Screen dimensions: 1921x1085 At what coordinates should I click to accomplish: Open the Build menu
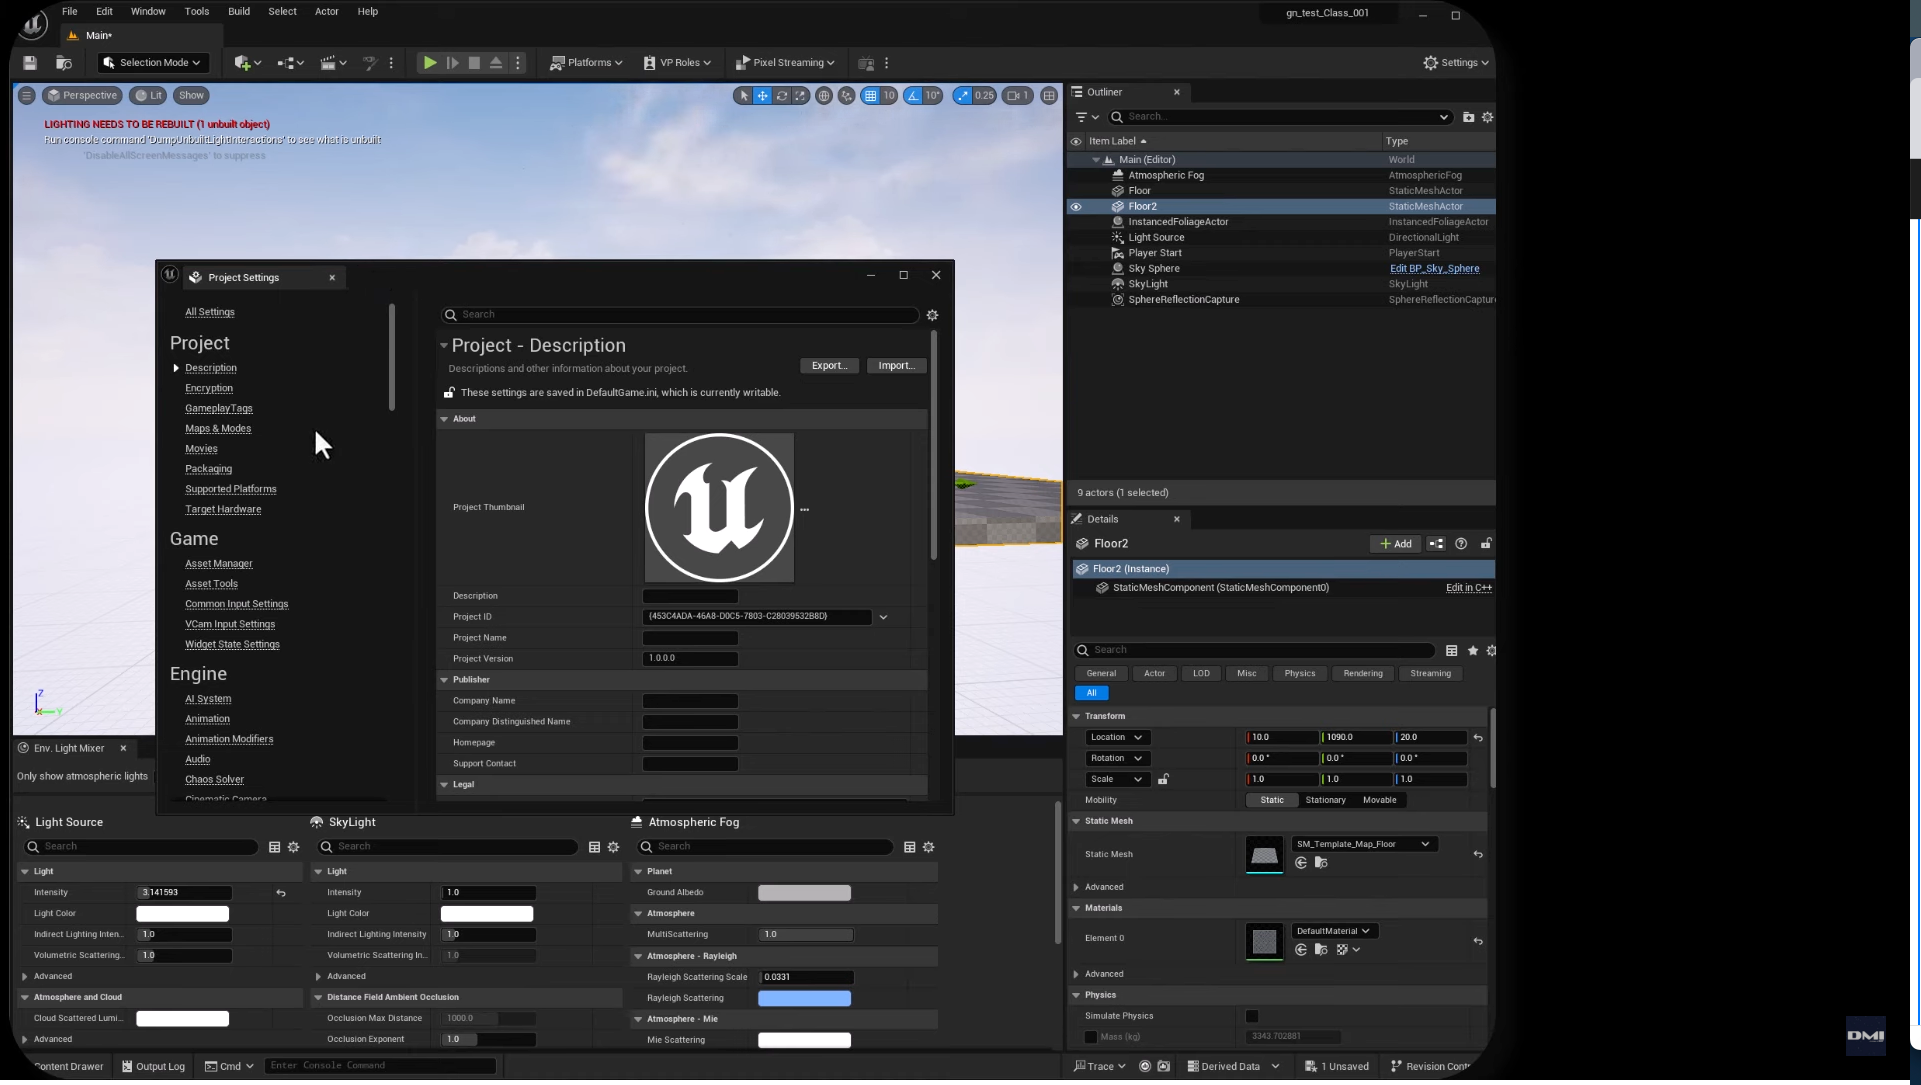[x=239, y=12]
